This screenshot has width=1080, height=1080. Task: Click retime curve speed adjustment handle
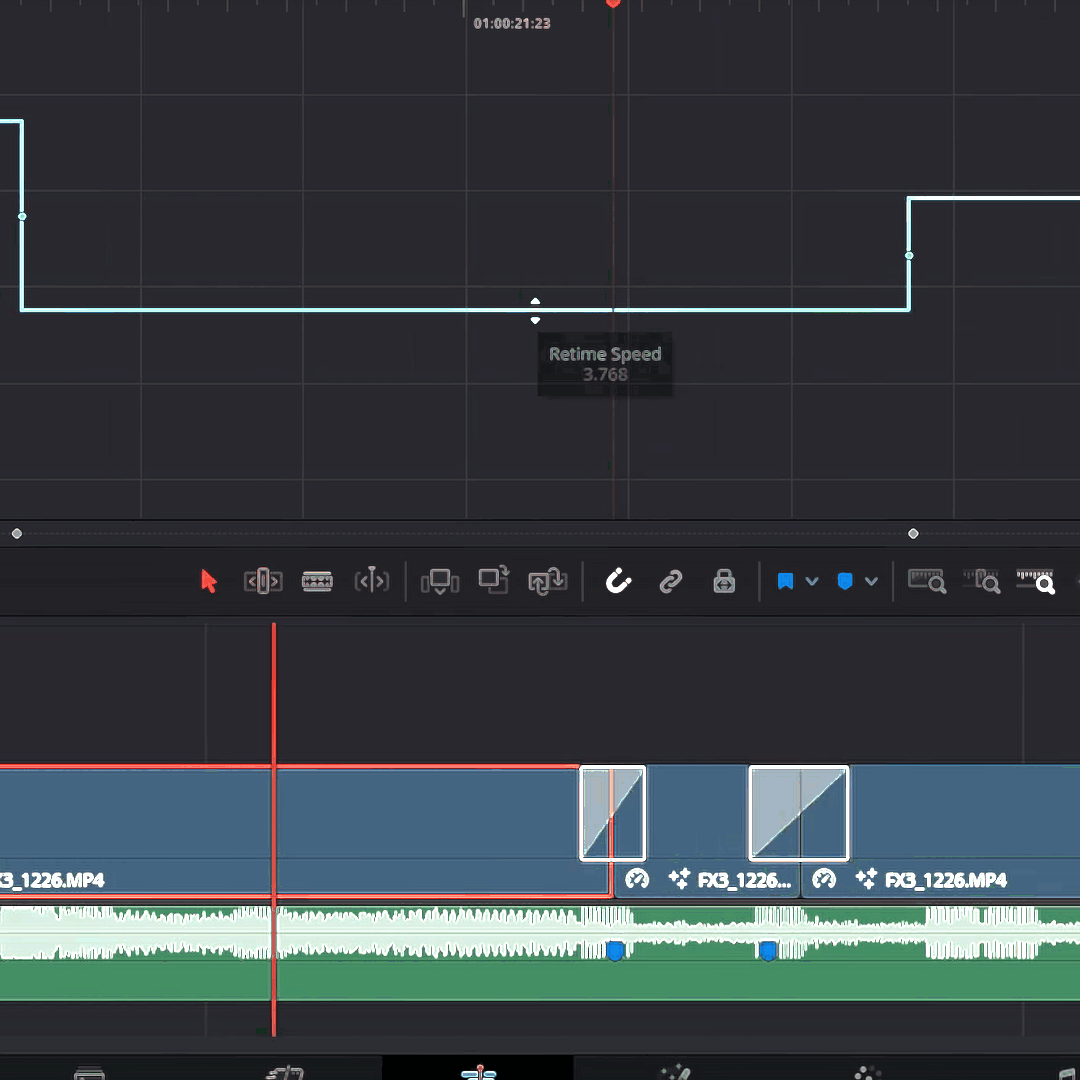(535, 310)
